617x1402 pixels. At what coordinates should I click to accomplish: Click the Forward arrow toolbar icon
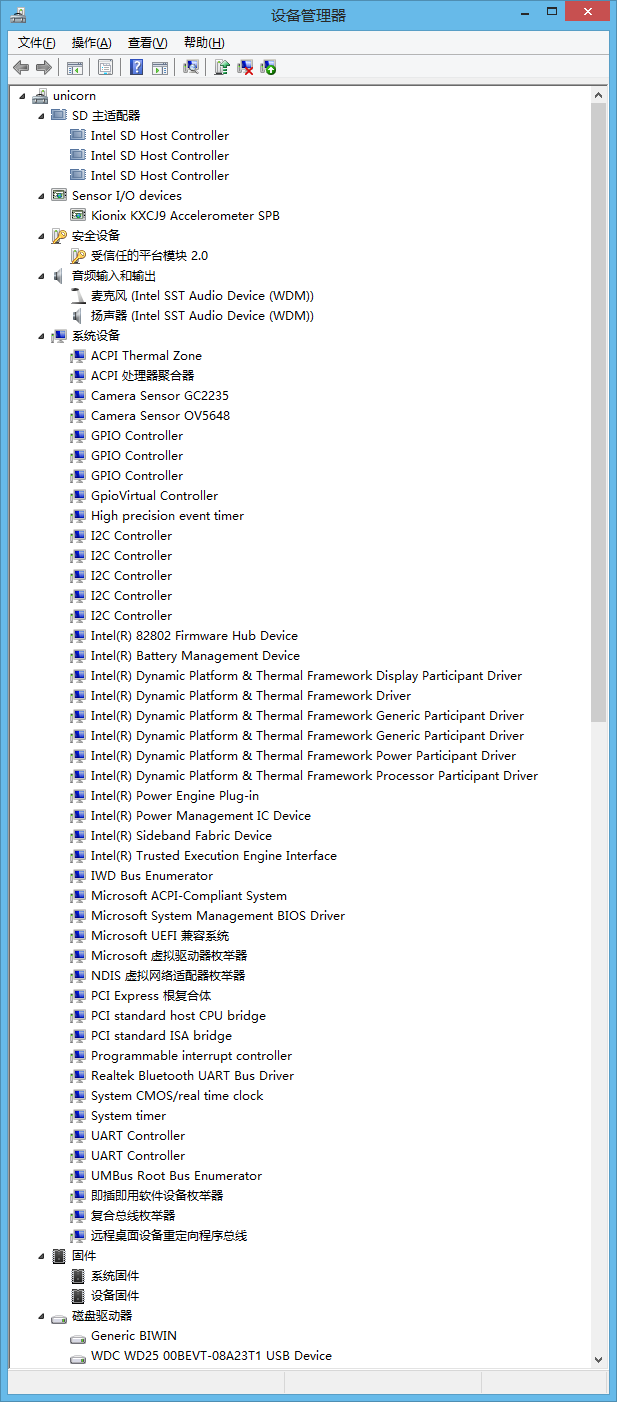43,67
